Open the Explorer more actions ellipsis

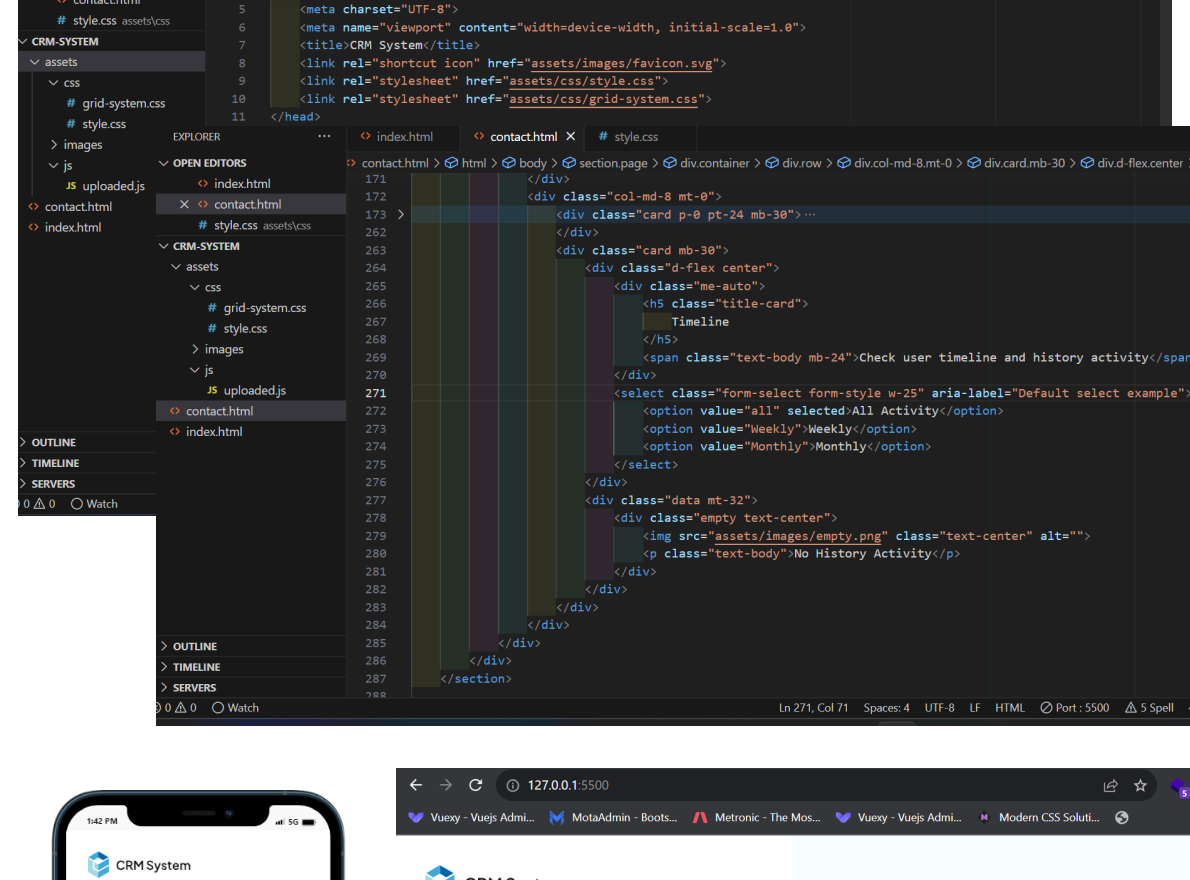tap(323, 137)
